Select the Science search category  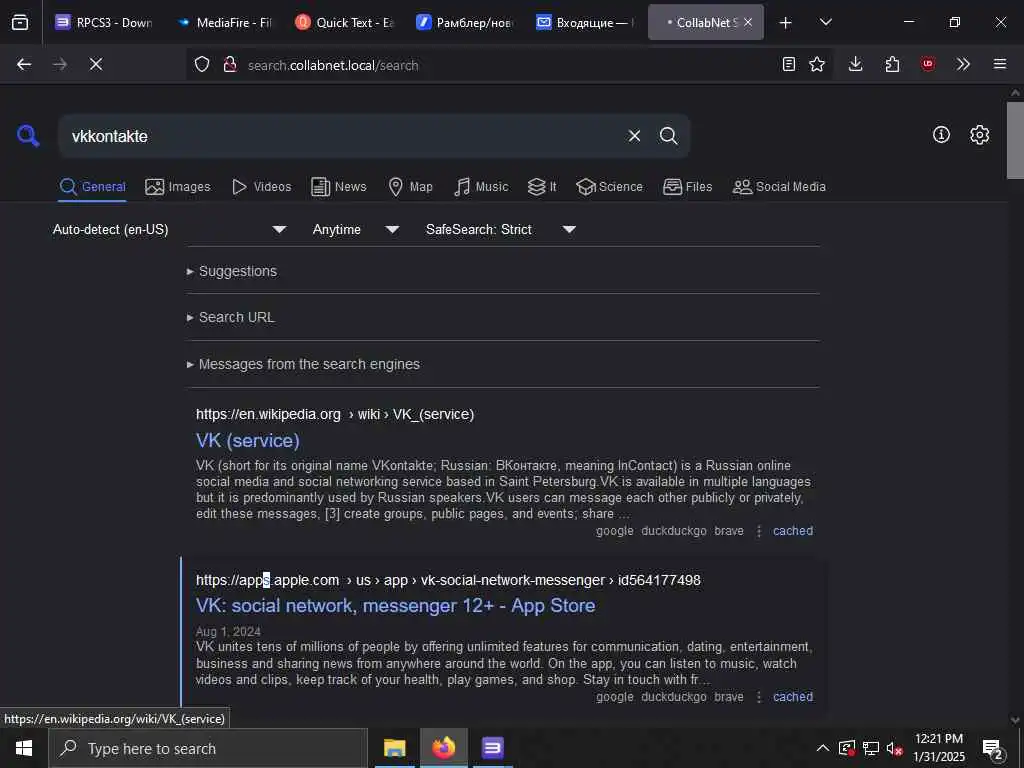(x=609, y=187)
